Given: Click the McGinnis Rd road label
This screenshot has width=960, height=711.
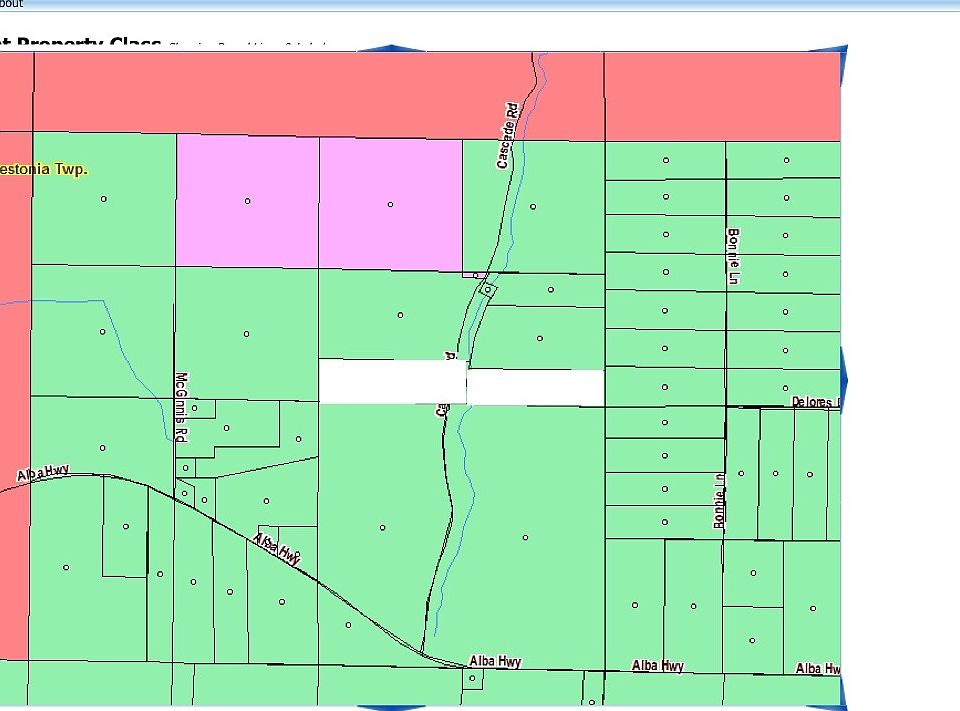Looking at the screenshot, I should click(181, 407).
